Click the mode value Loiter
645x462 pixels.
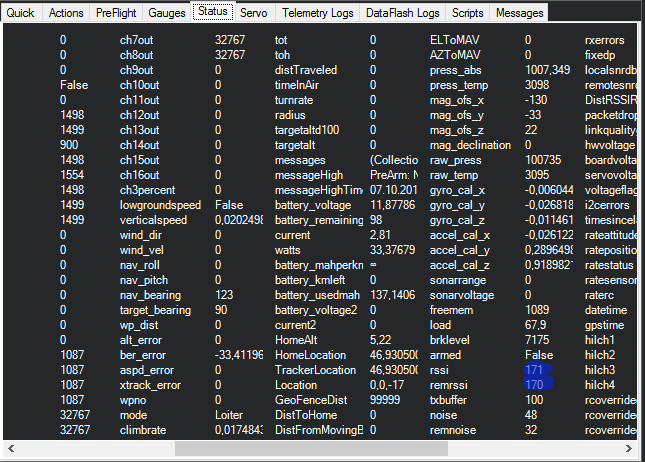coord(229,414)
